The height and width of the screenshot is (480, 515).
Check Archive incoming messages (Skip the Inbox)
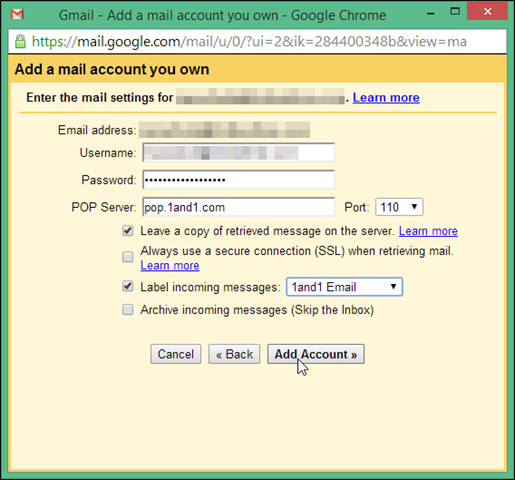(128, 310)
